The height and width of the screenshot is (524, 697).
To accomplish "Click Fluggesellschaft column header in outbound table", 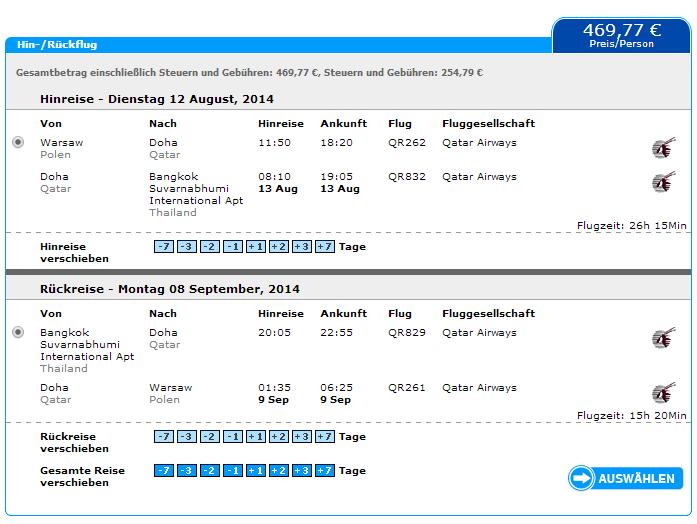I will 489,124.
